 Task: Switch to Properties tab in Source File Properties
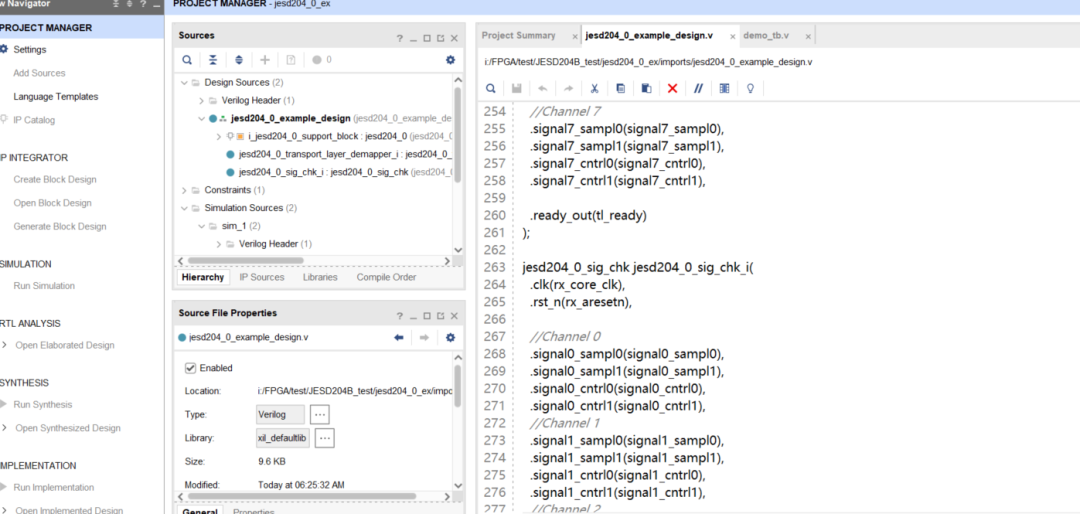click(253, 511)
